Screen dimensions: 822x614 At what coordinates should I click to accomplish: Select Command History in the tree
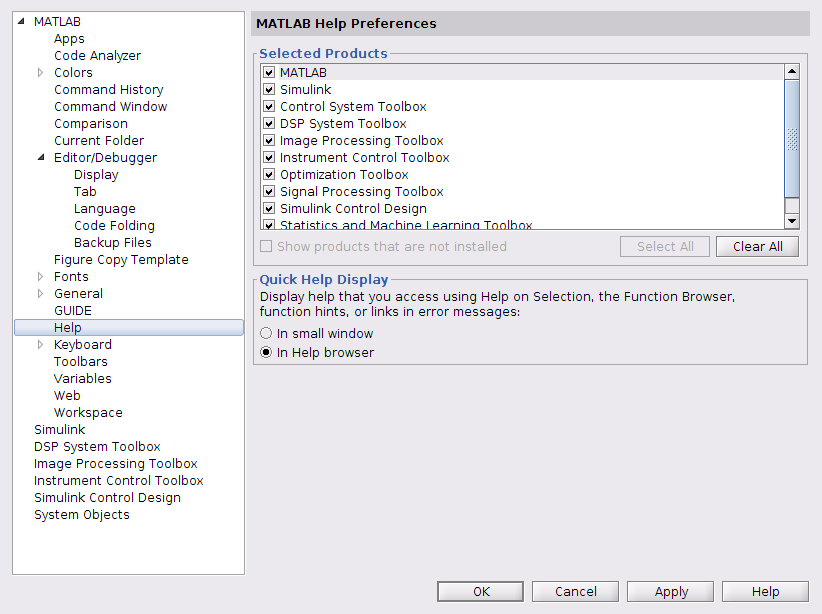(x=109, y=90)
